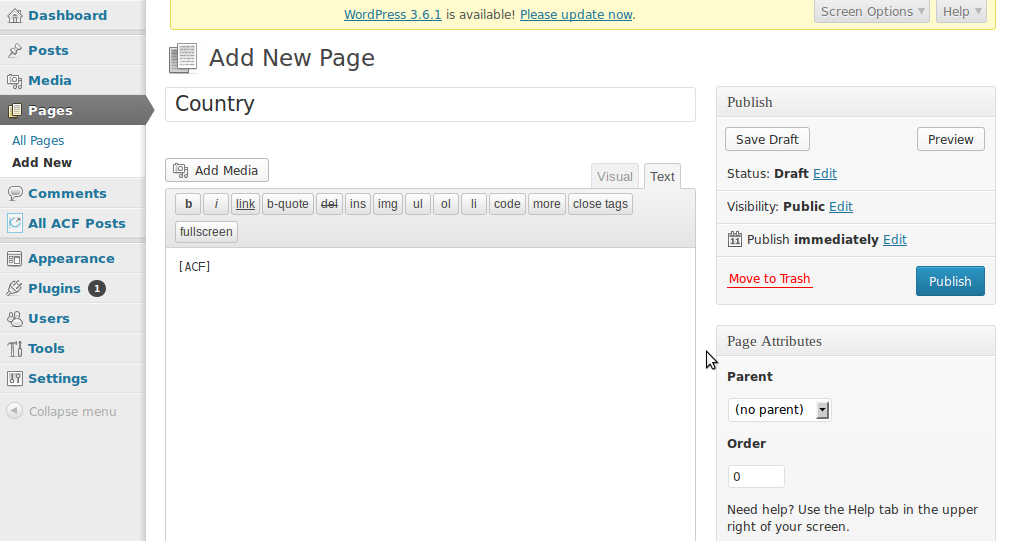Collapse the admin menu
Screen dimensions: 1011x541
[x=72, y=411]
